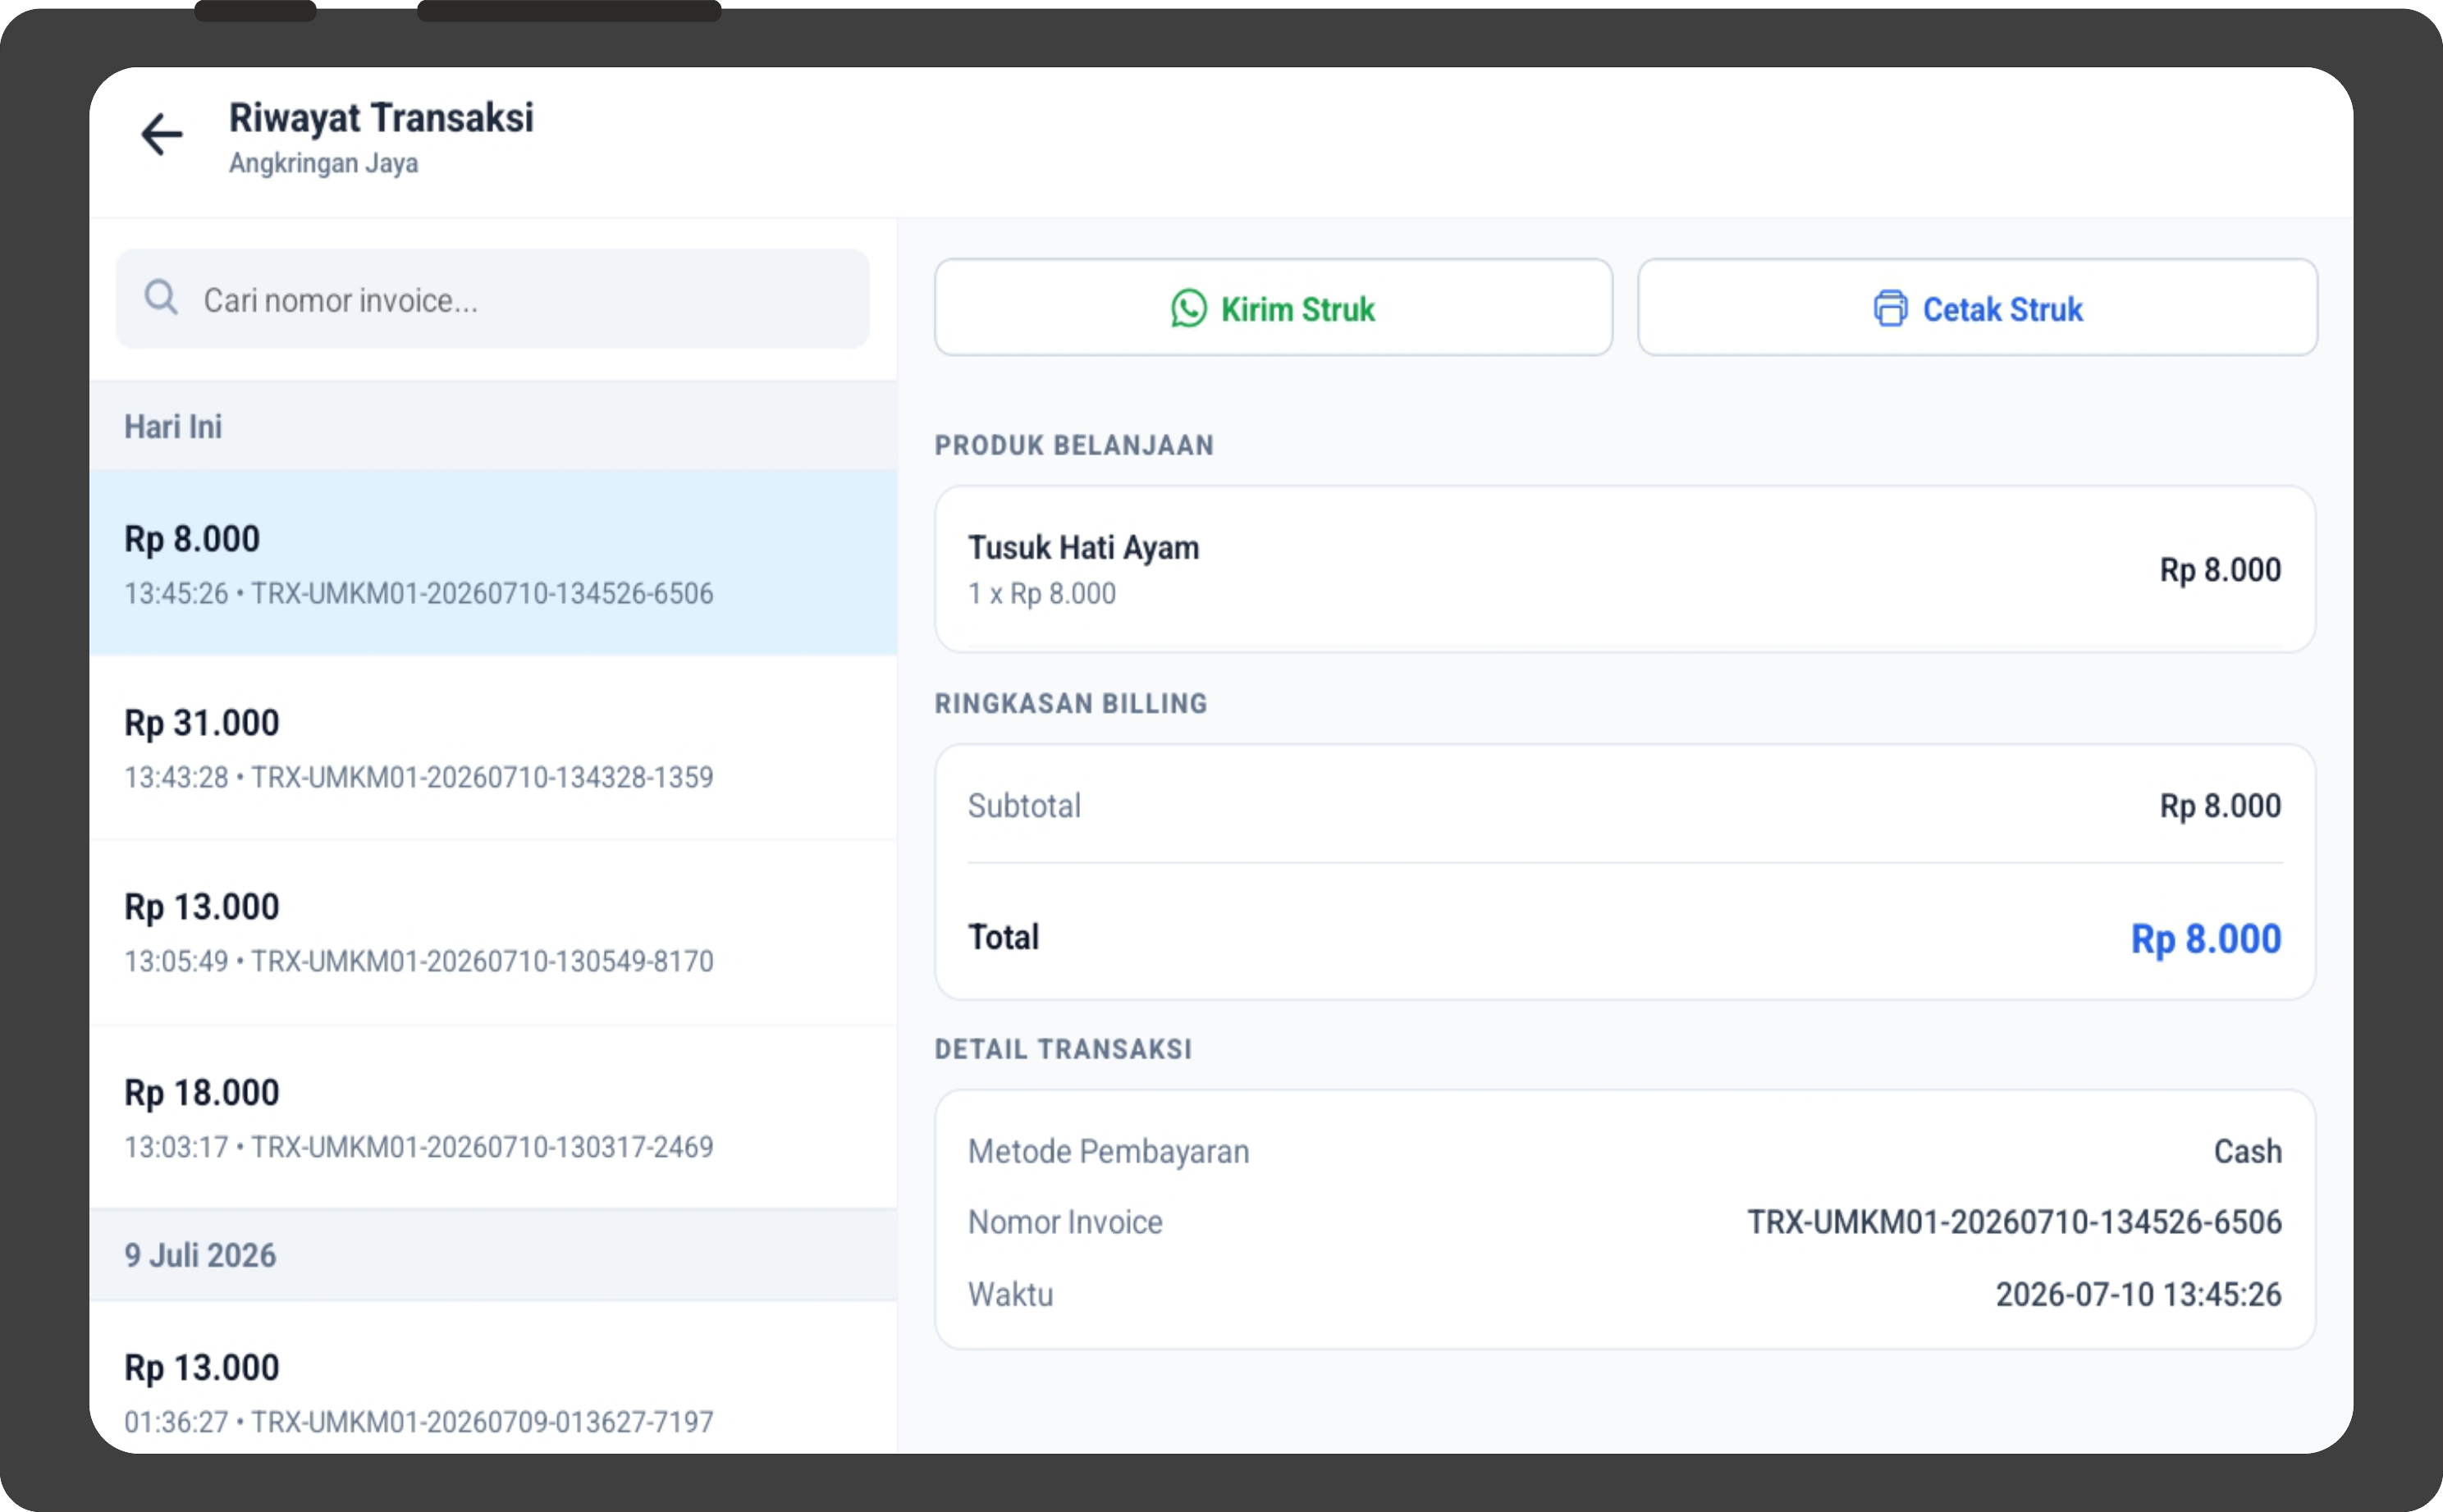This screenshot has width=2443, height=1512.
Task: Click the Riwayat Transaksi title
Action: 381,118
